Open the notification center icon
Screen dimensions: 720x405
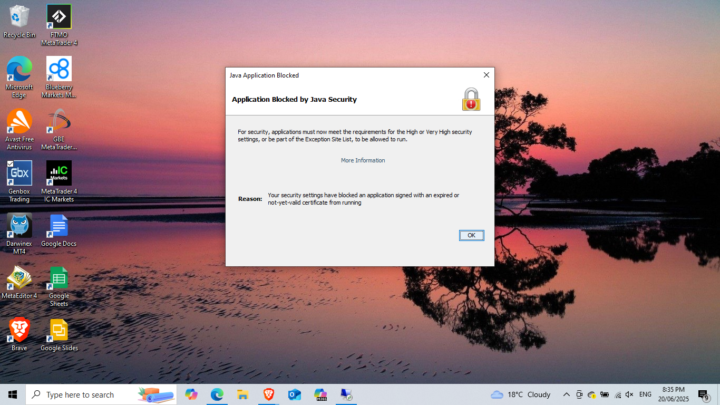pyautogui.click(x=703, y=394)
